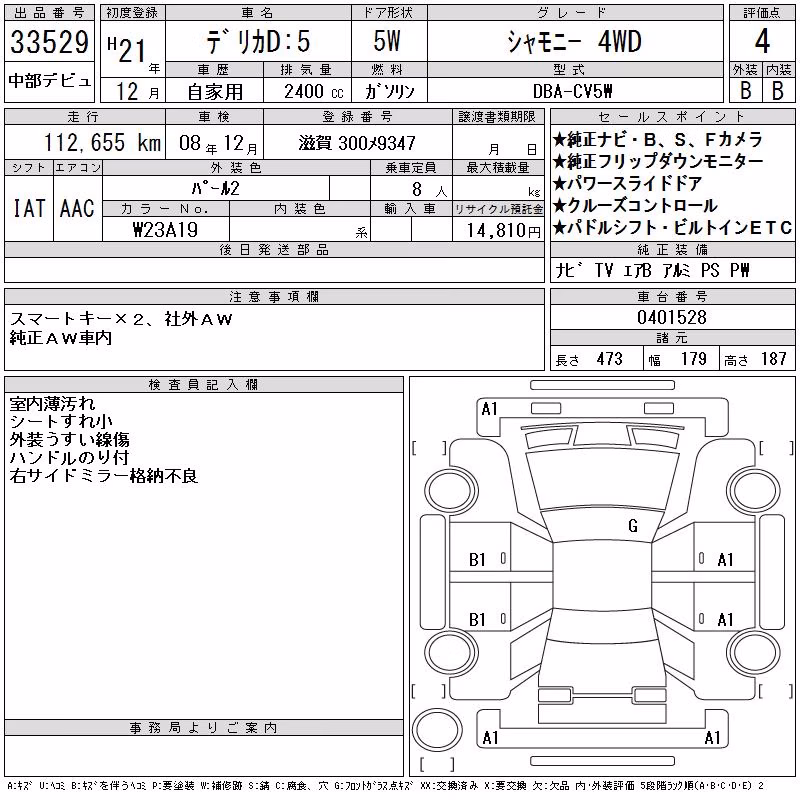Click the car name デリカD:5
The width and height of the screenshot is (800, 800).
(x=258, y=41)
